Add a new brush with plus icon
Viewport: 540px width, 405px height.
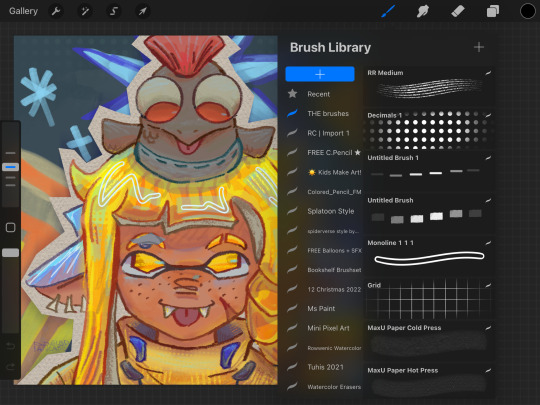pyautogui.click(x=479, y=47)
